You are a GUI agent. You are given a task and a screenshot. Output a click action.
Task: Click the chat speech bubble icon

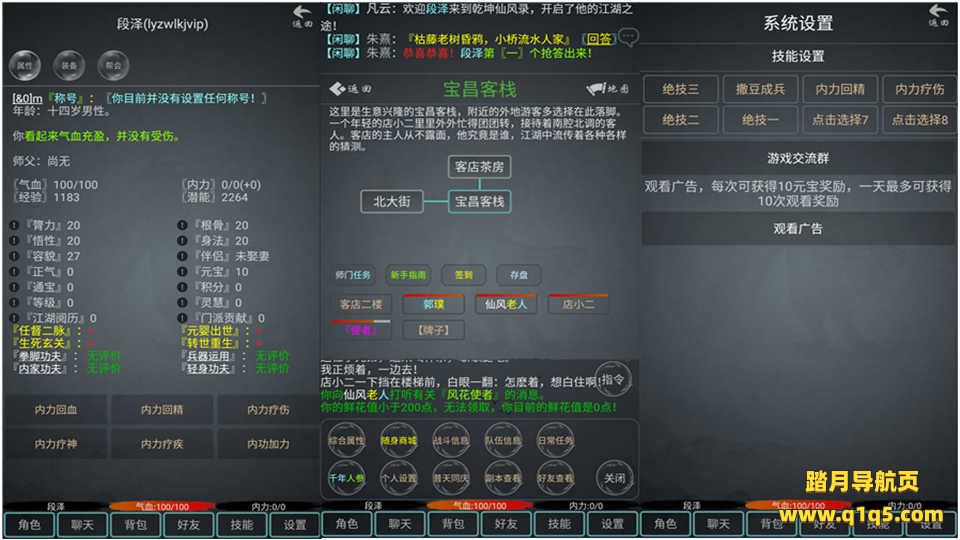(628, 38)
